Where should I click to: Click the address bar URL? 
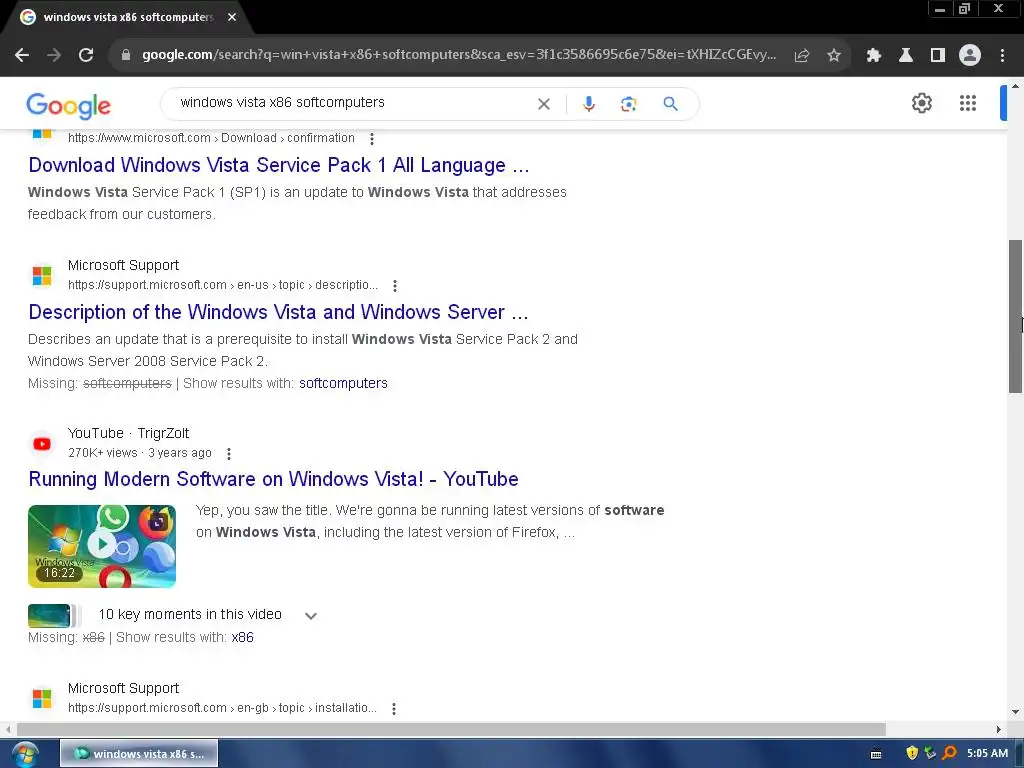[459, 55]
